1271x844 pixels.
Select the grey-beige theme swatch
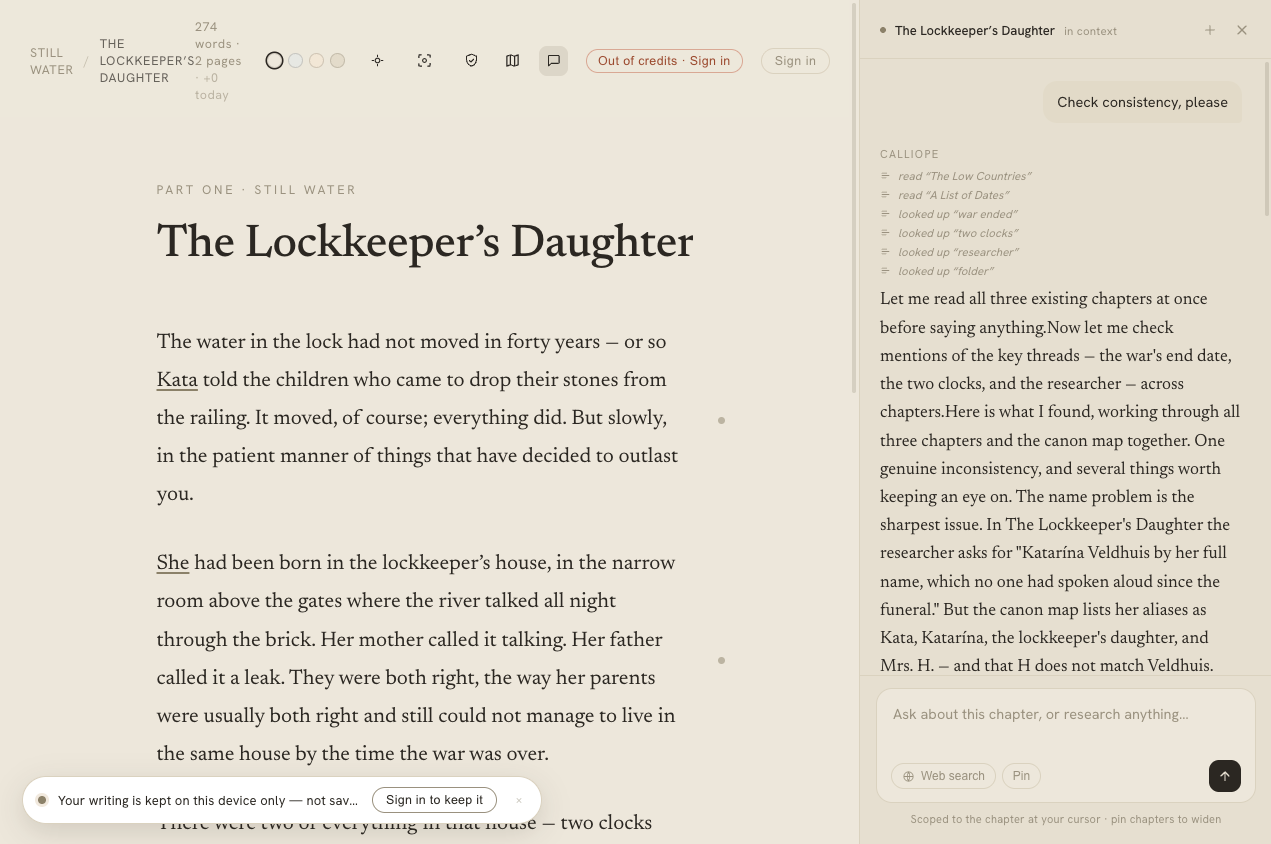coord(338,61)
